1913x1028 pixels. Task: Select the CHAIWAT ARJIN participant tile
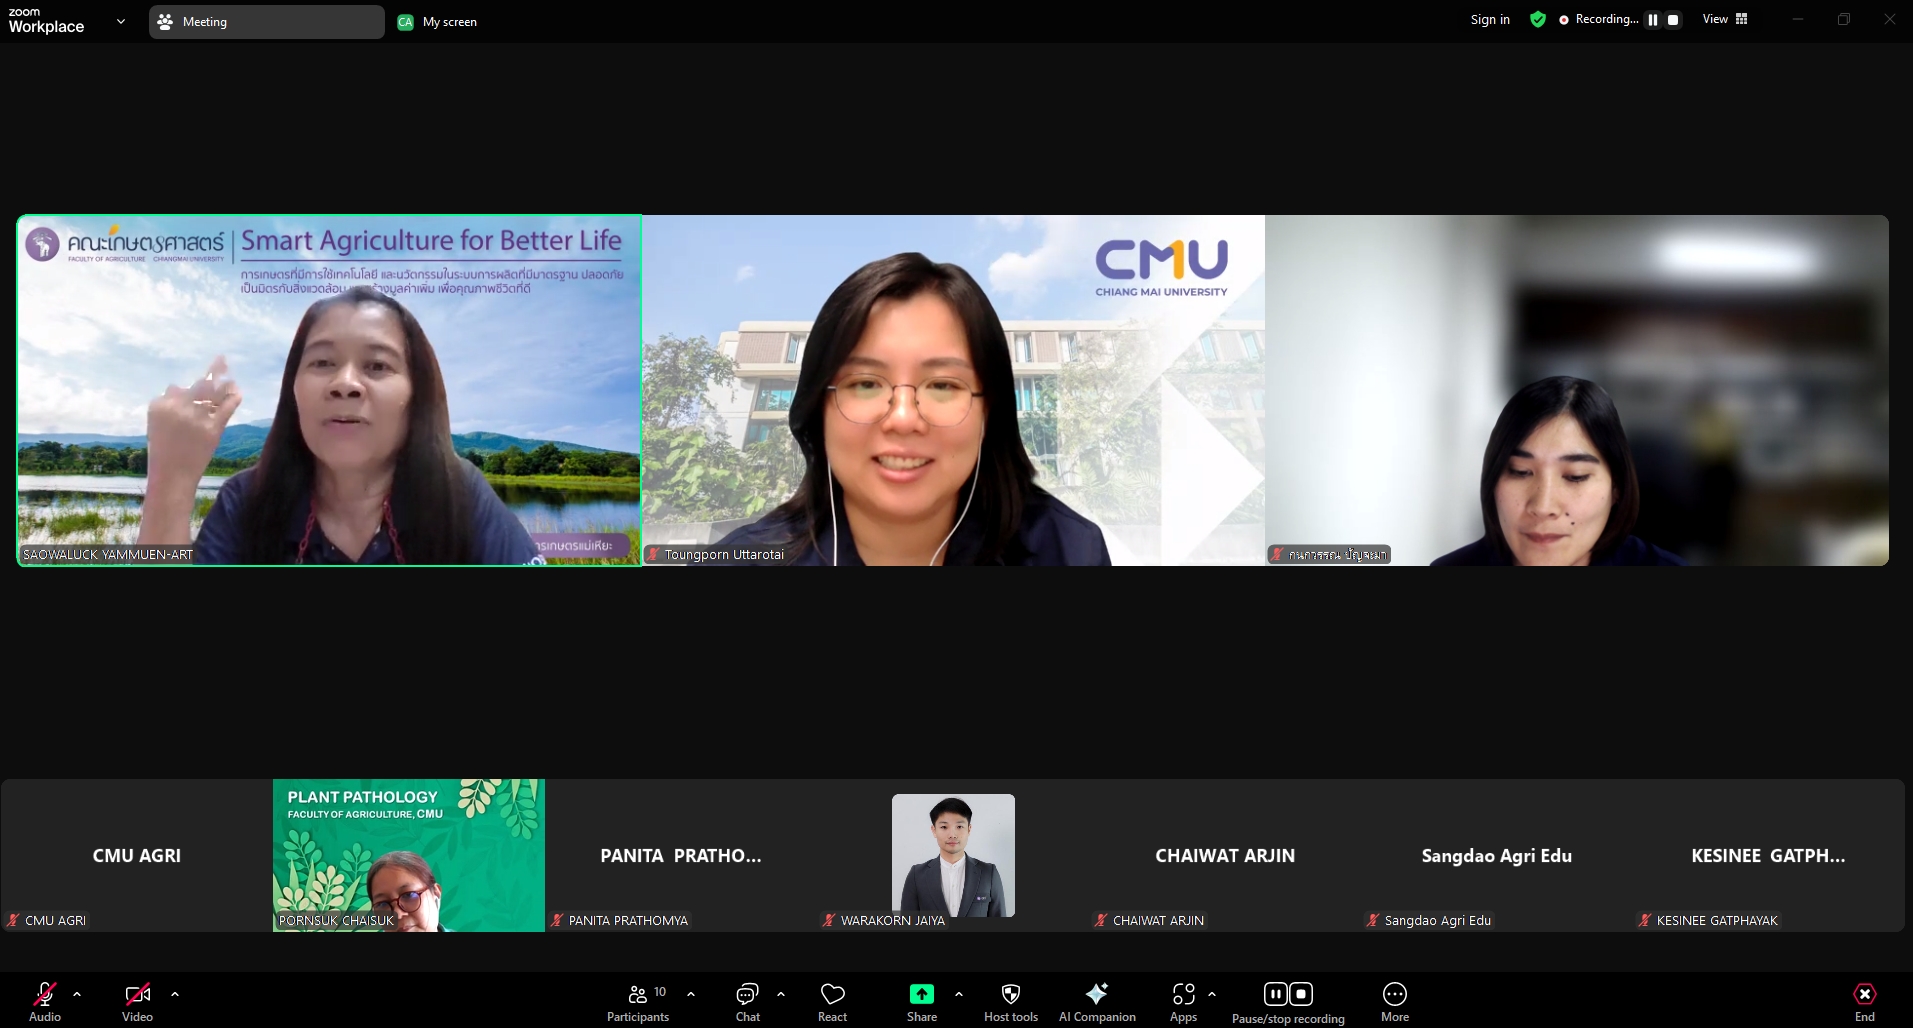point(1225,856)
